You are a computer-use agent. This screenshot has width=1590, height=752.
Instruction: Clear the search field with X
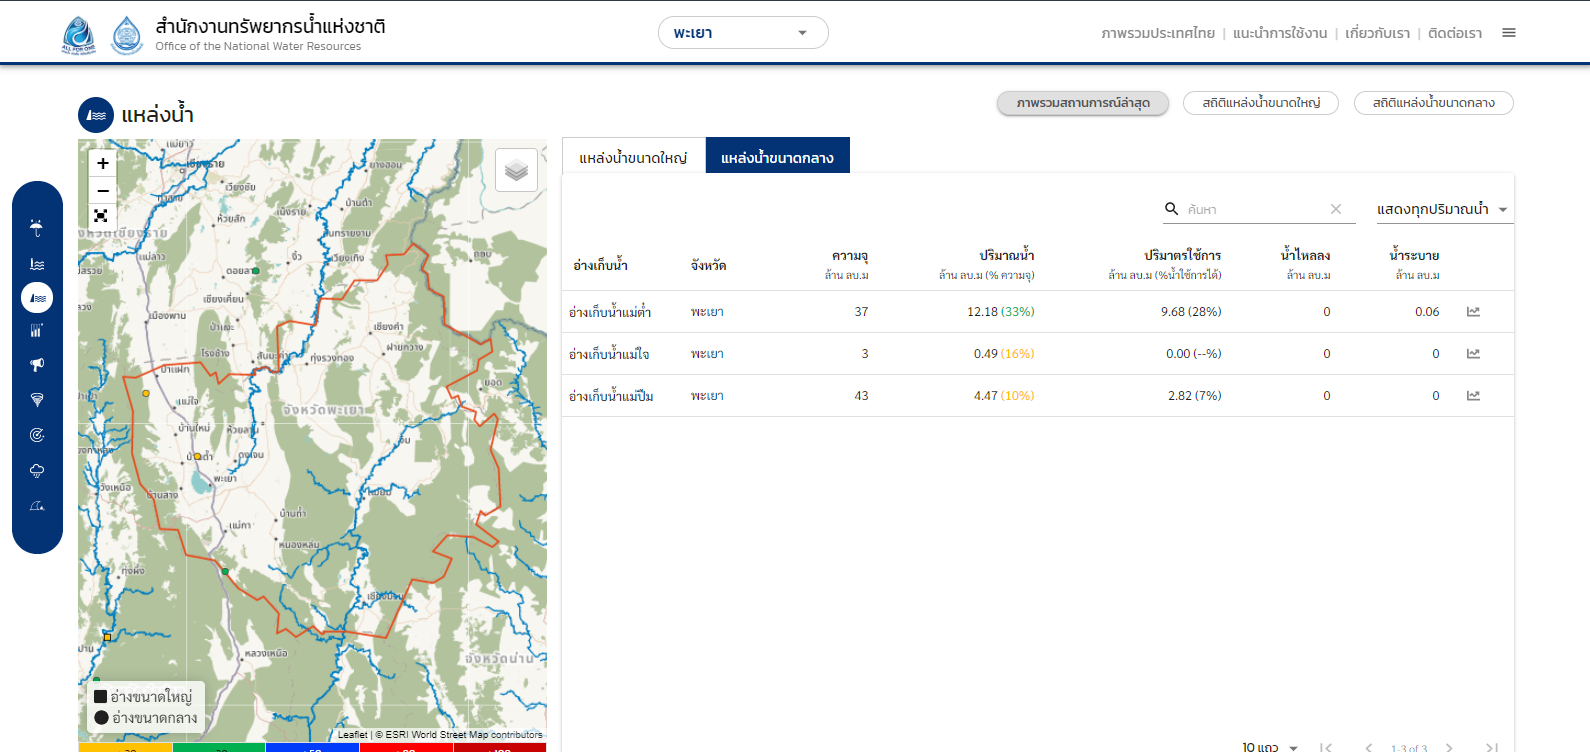point(1335,209)
